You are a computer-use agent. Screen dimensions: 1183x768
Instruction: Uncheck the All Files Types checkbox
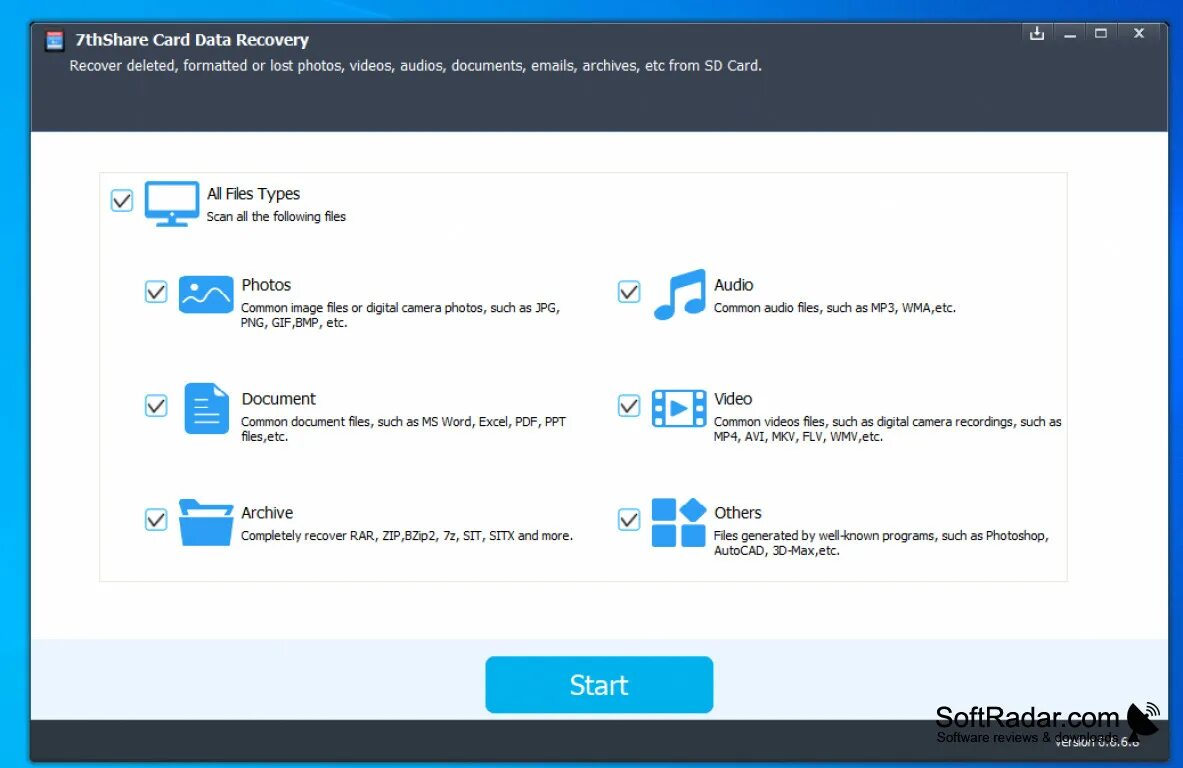(121, 201)
